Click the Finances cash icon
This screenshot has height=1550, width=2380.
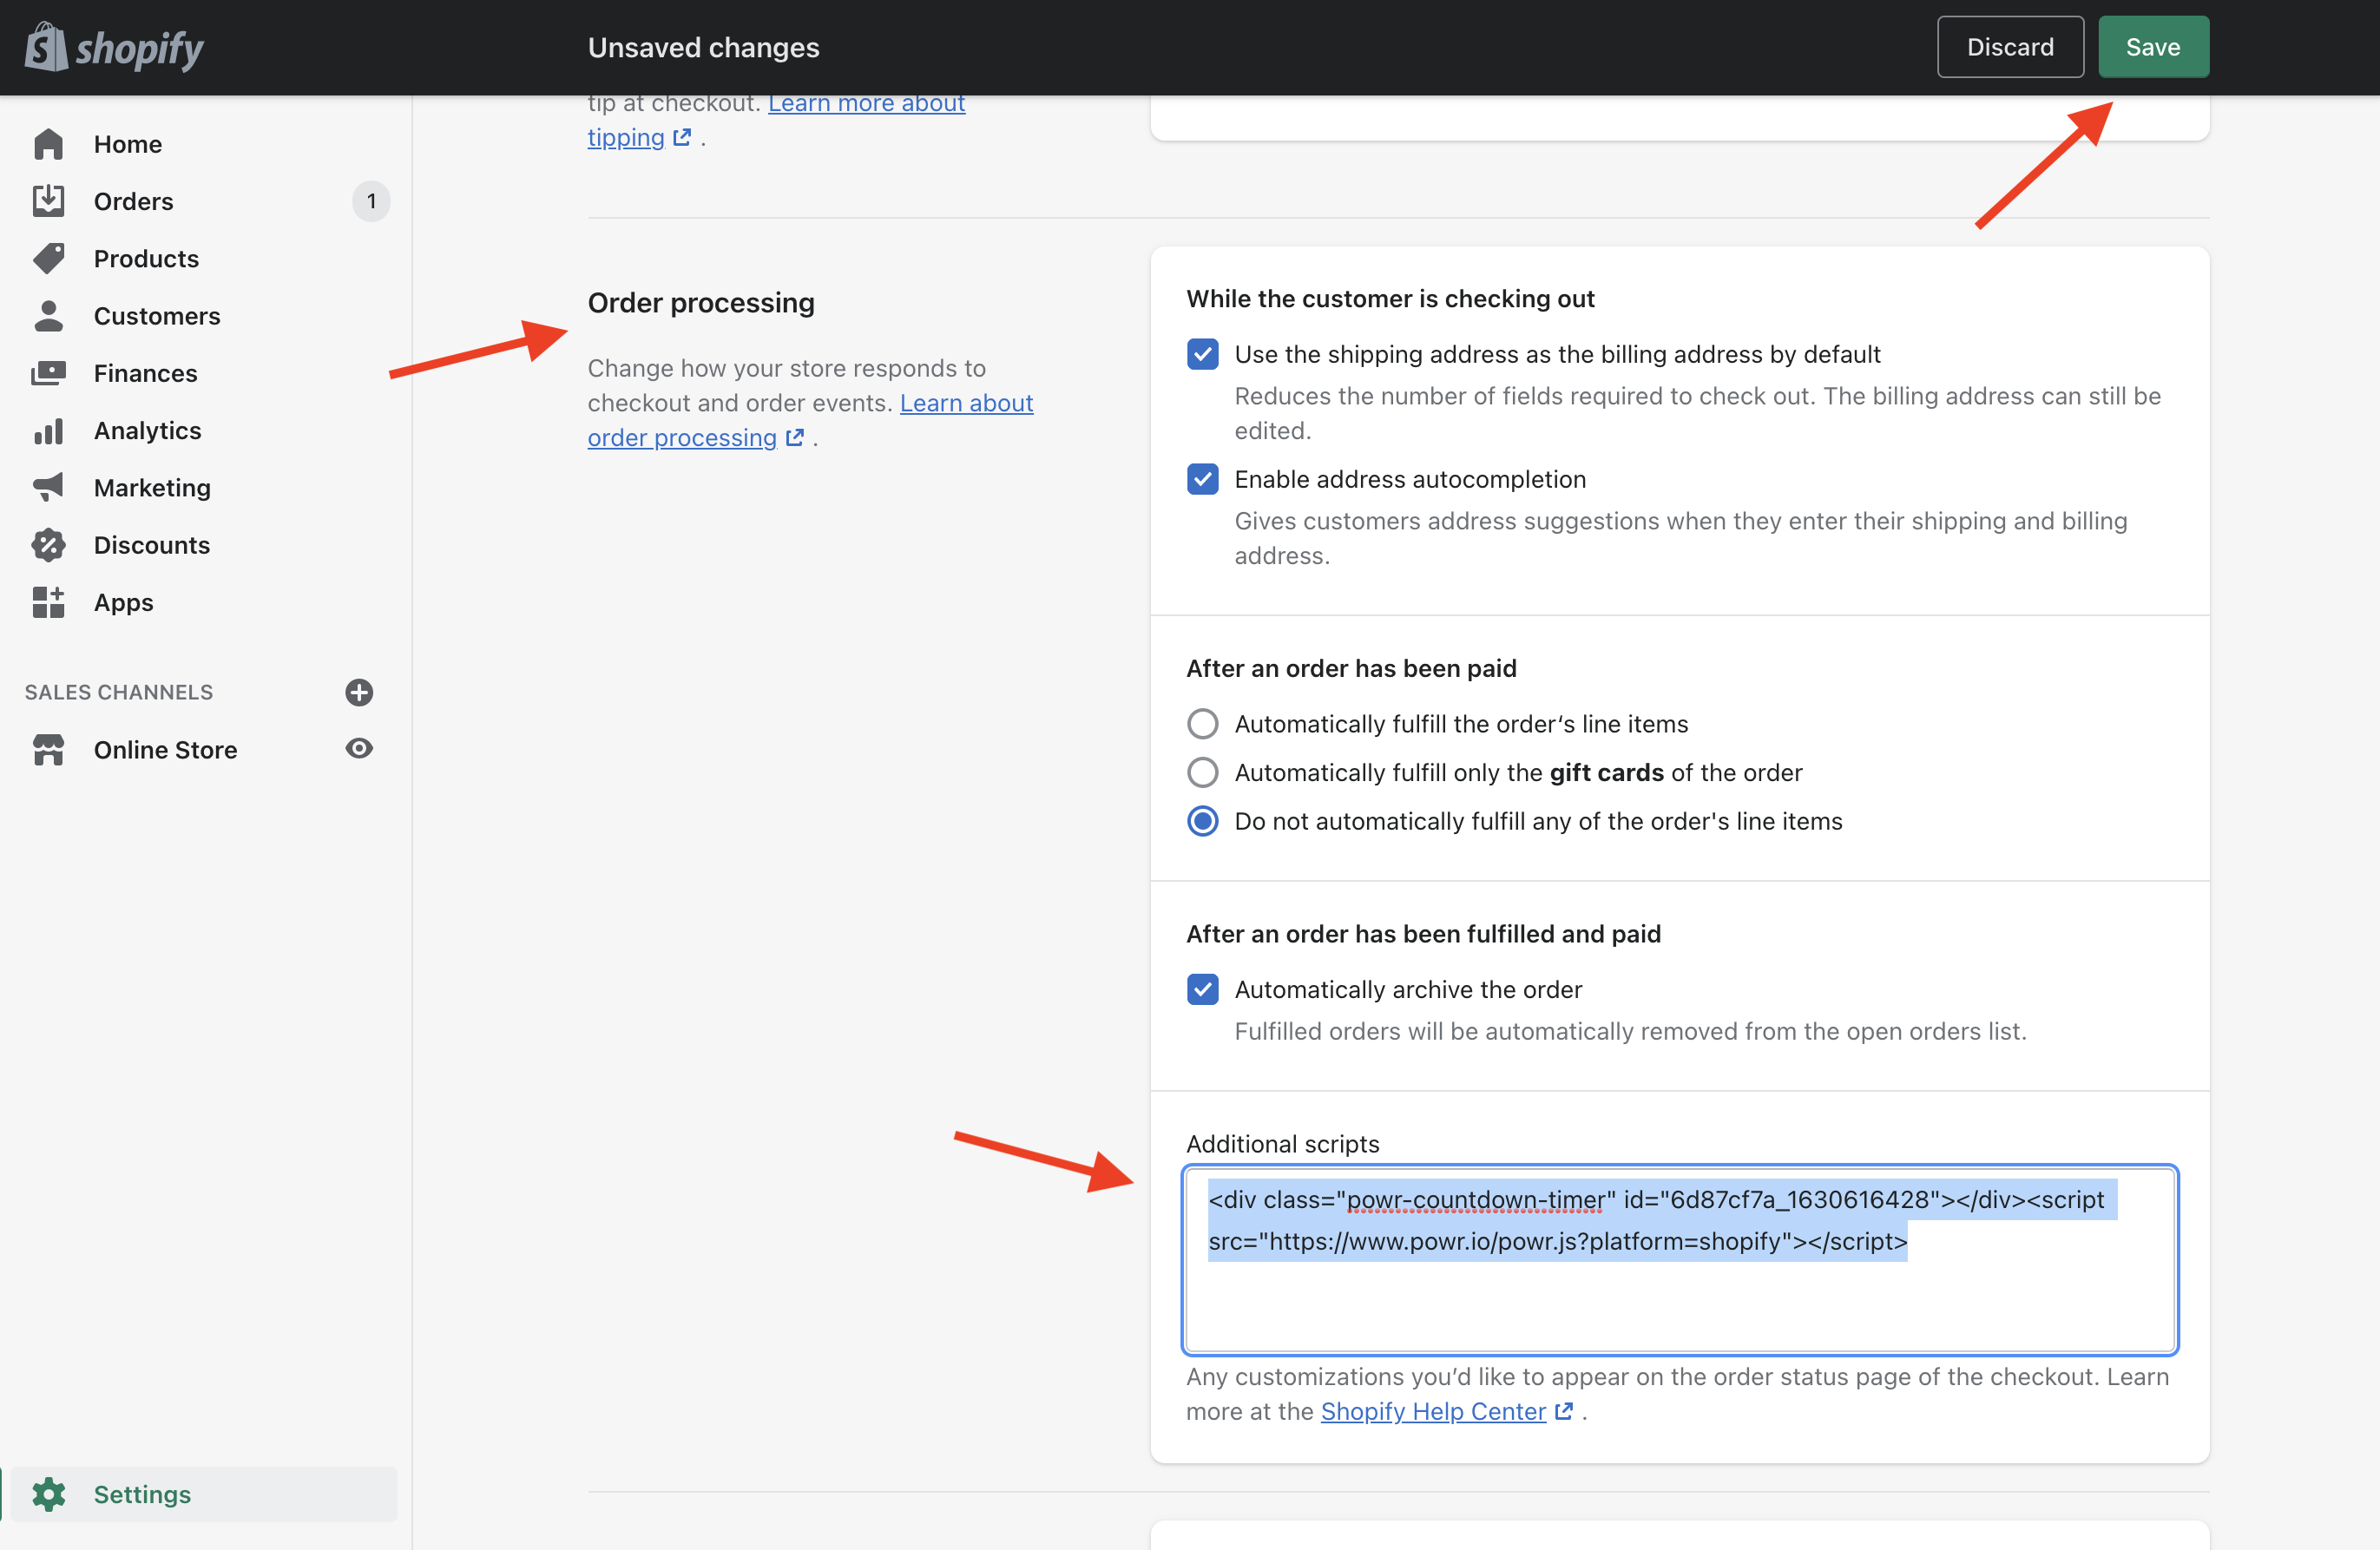pyautogui.click(x=48, y=373)
